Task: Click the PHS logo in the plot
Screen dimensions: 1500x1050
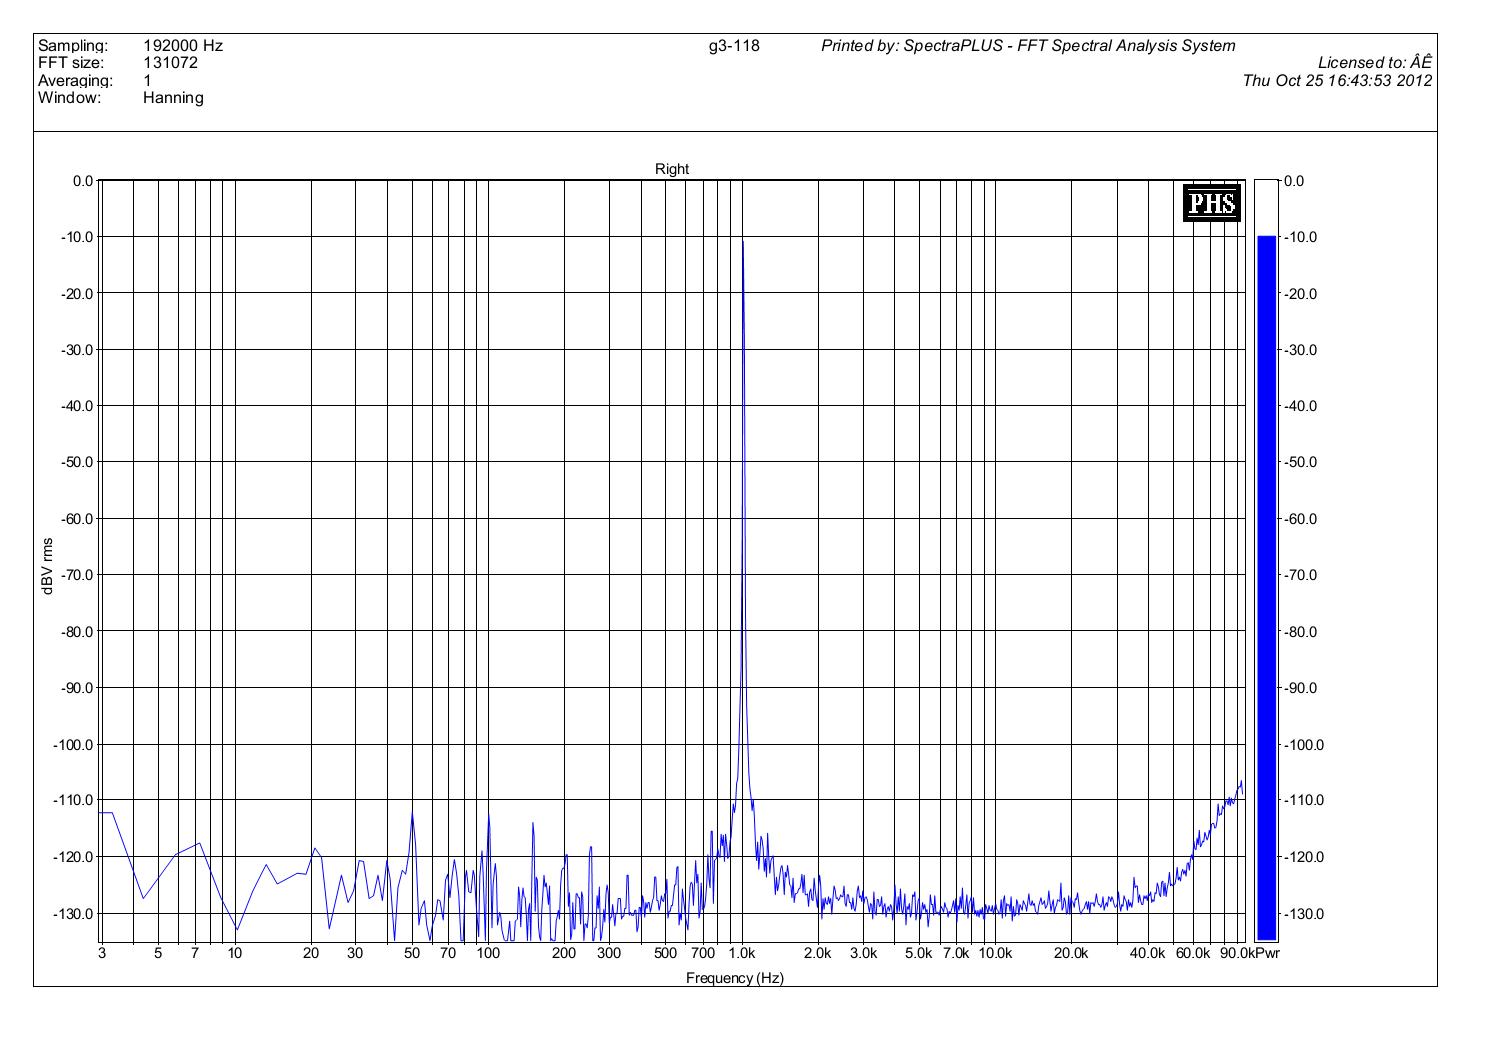Action: (1212, 203)
